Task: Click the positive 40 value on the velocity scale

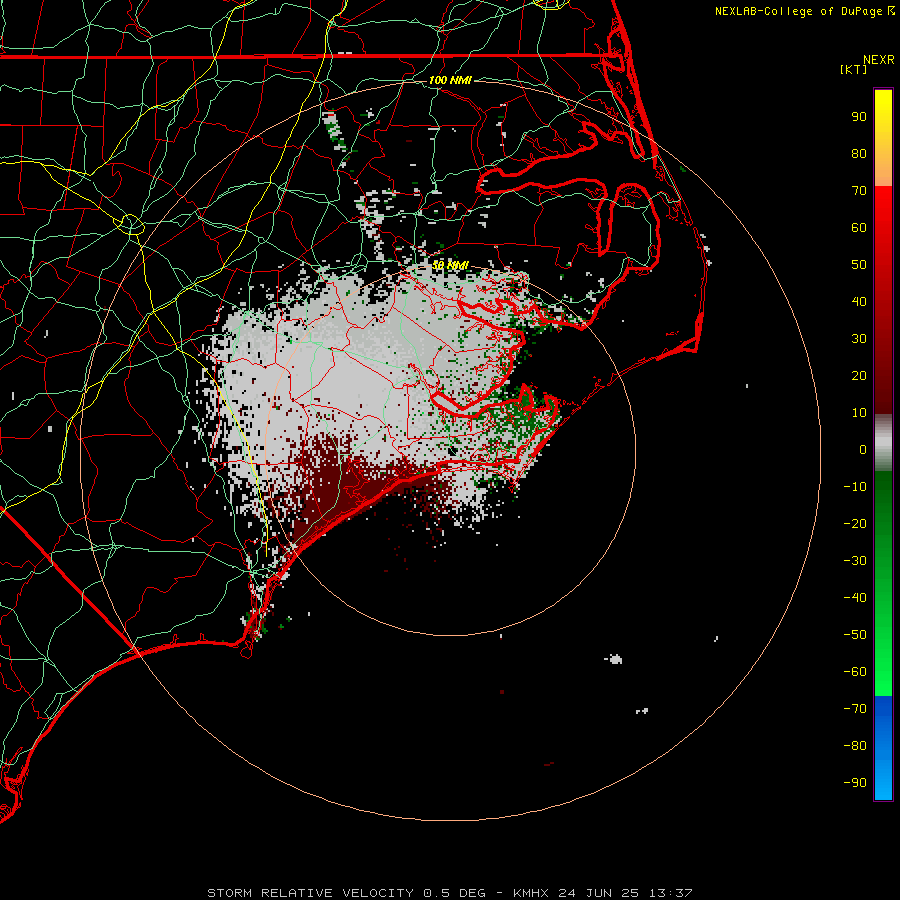Action: (x=859, y=302)
